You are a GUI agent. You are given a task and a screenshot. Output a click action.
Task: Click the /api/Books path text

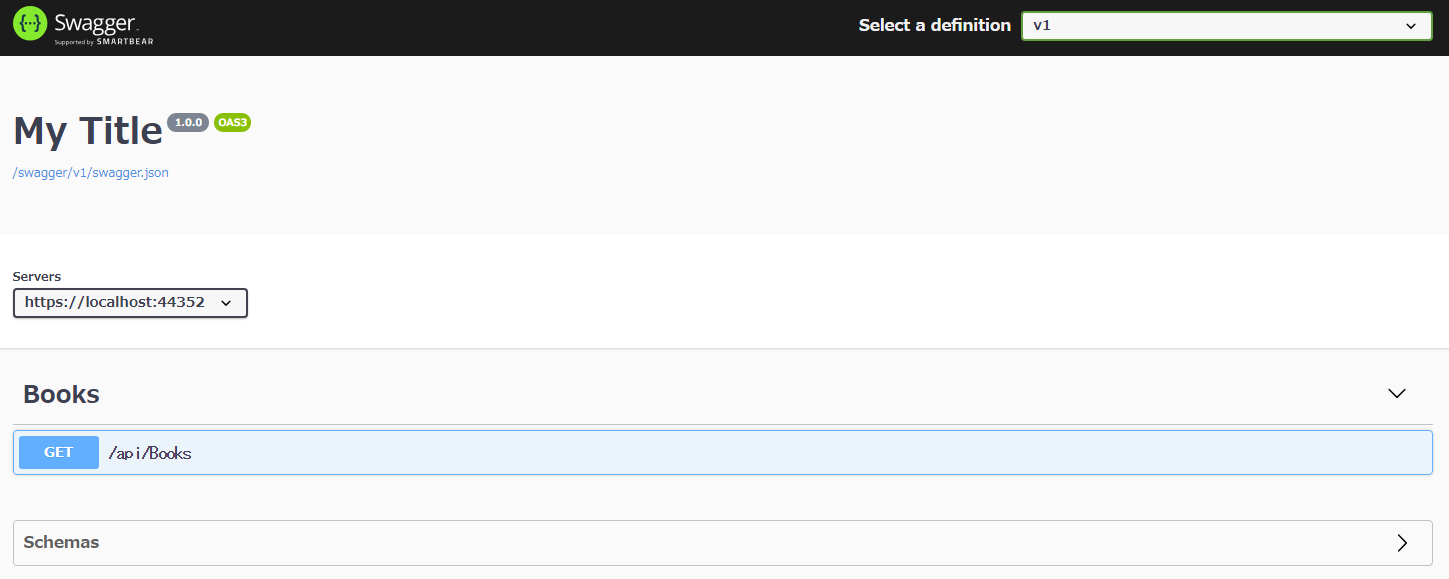pyautogui.click(x=150, y=453)
